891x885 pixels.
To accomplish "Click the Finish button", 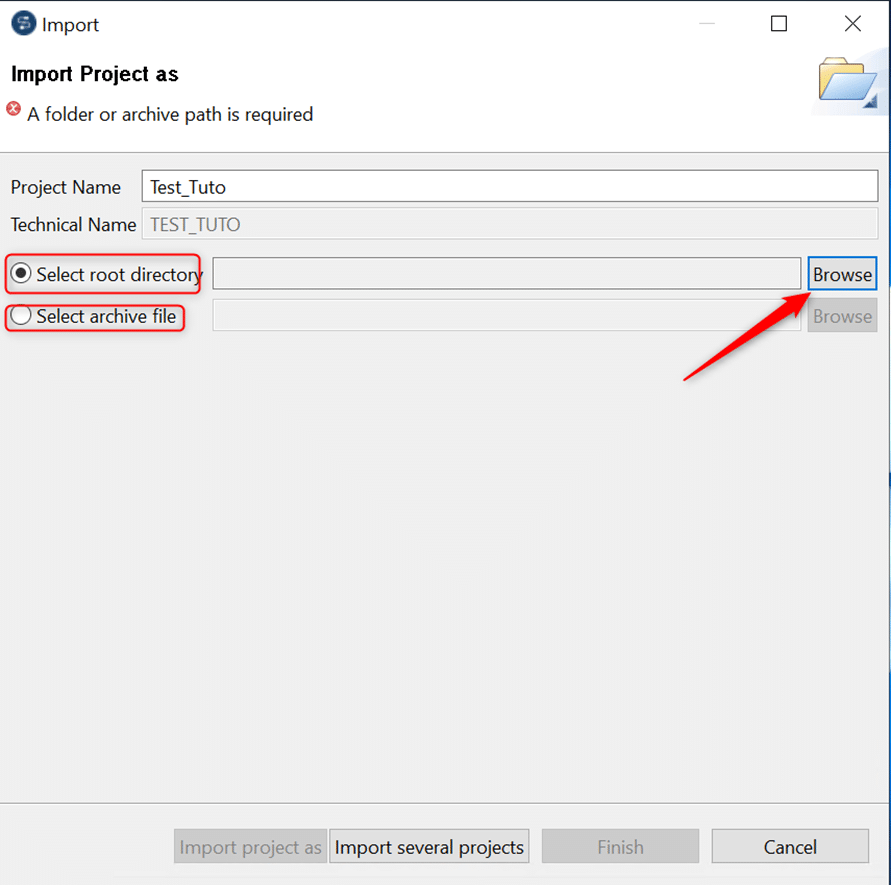I will [620, 846].
